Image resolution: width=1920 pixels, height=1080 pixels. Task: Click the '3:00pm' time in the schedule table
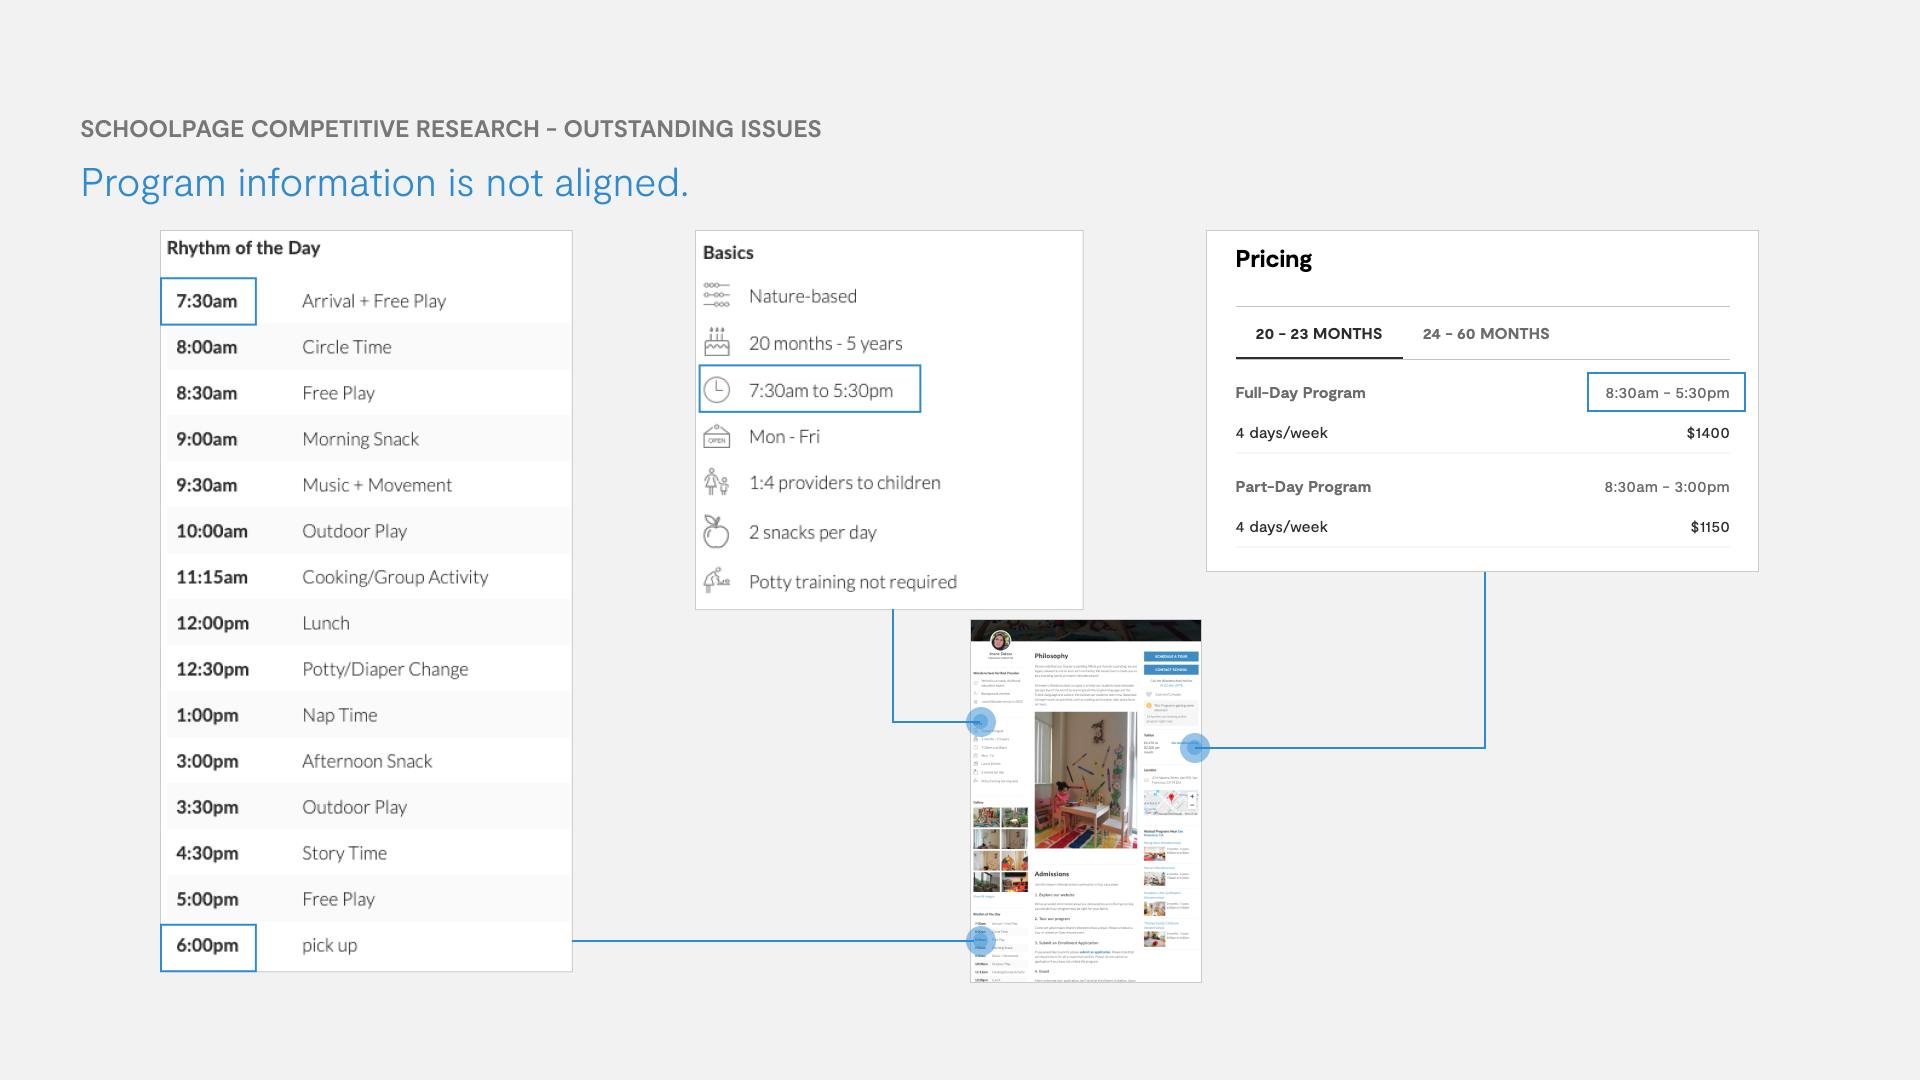[207, 761]
